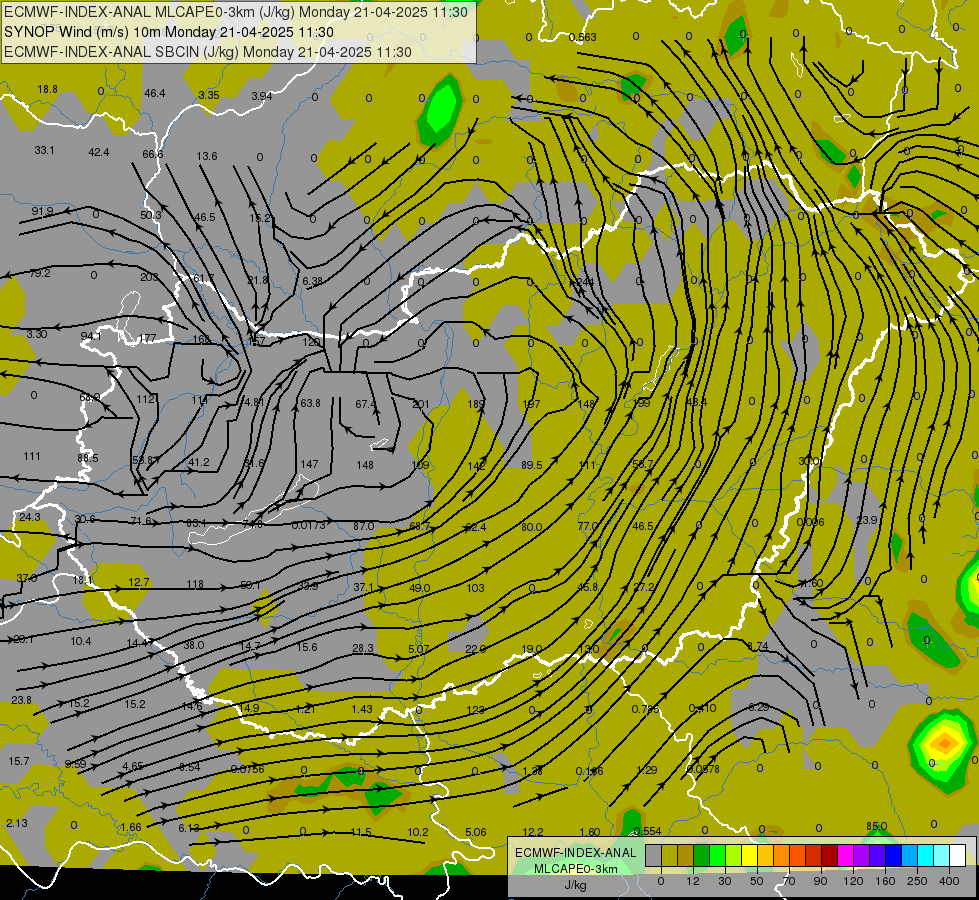The image size is (979, 900).
Task: Click the magenta legend swatch
Action: click(x=845, y=856)
